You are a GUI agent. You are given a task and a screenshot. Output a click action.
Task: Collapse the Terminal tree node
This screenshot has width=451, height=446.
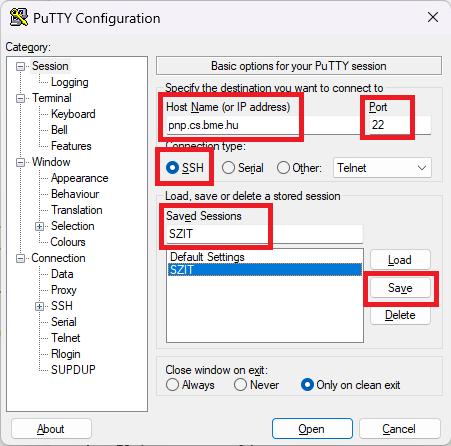20,98
